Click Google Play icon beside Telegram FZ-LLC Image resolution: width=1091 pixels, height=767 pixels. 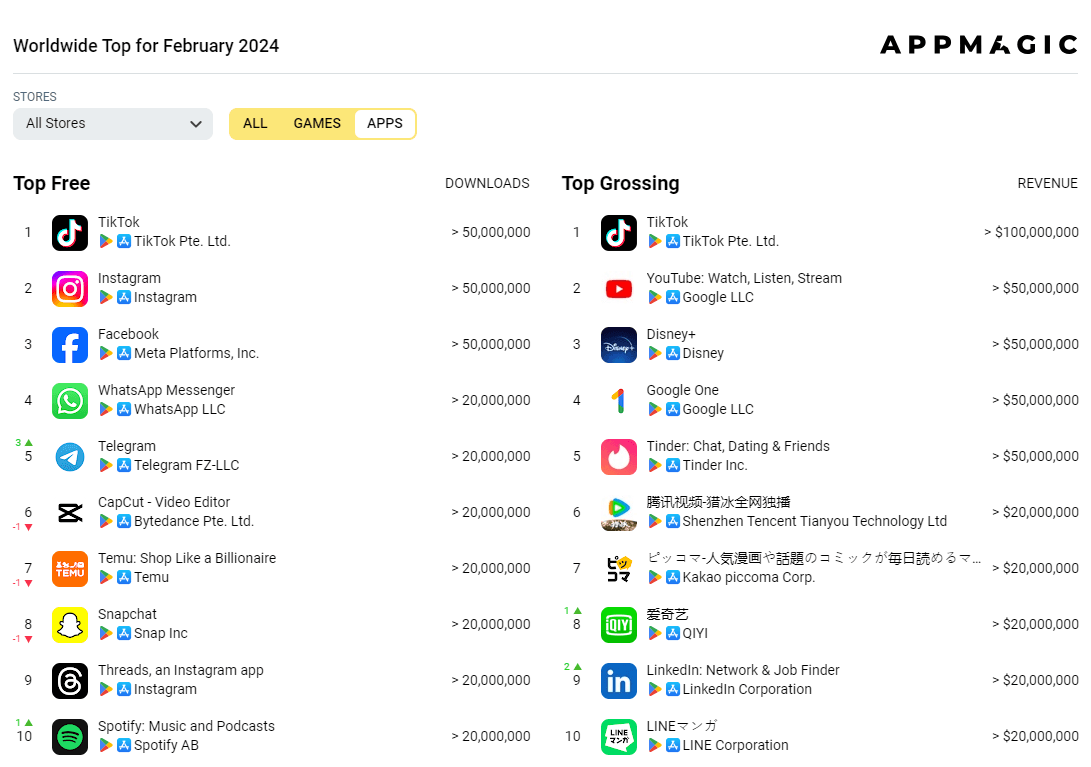[106, 465]
